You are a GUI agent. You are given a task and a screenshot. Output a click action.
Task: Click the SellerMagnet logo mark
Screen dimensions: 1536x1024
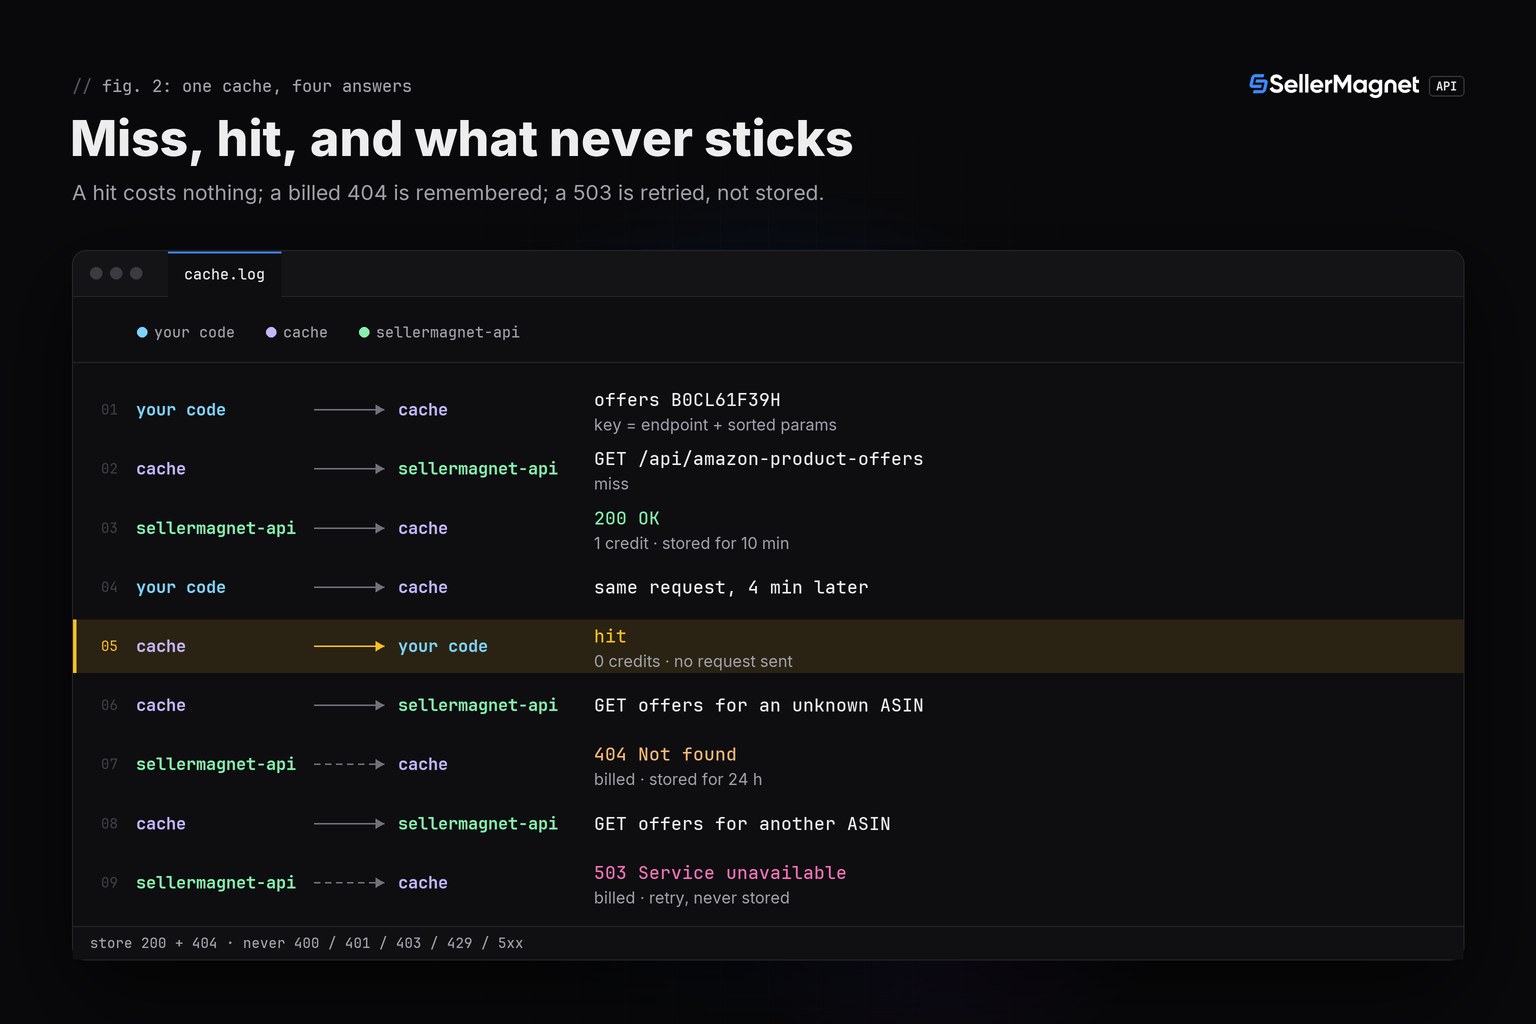(1258, 85)
